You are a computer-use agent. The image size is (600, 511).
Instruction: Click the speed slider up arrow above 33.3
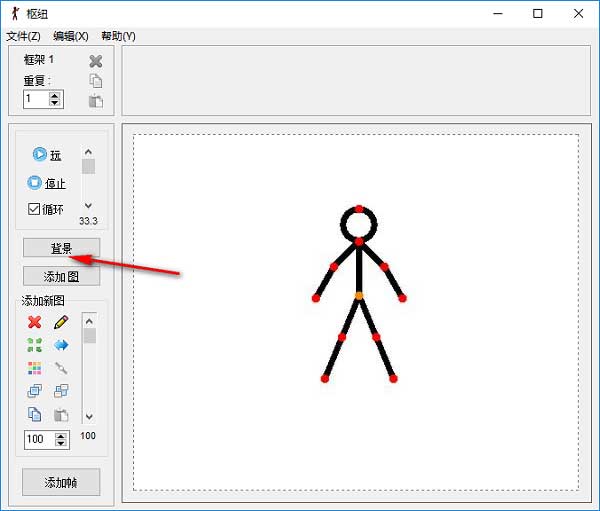click(x=88, y=152)
